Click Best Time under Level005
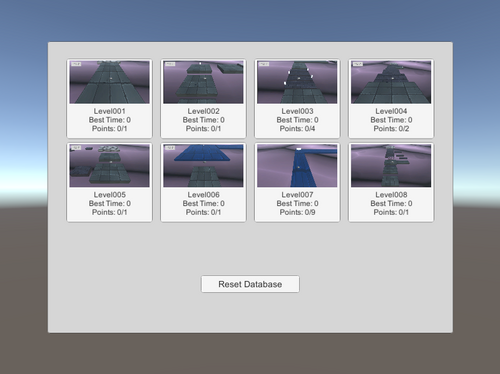Image resolution: width=500 pixels, height=374 pixels. [109, 203]
